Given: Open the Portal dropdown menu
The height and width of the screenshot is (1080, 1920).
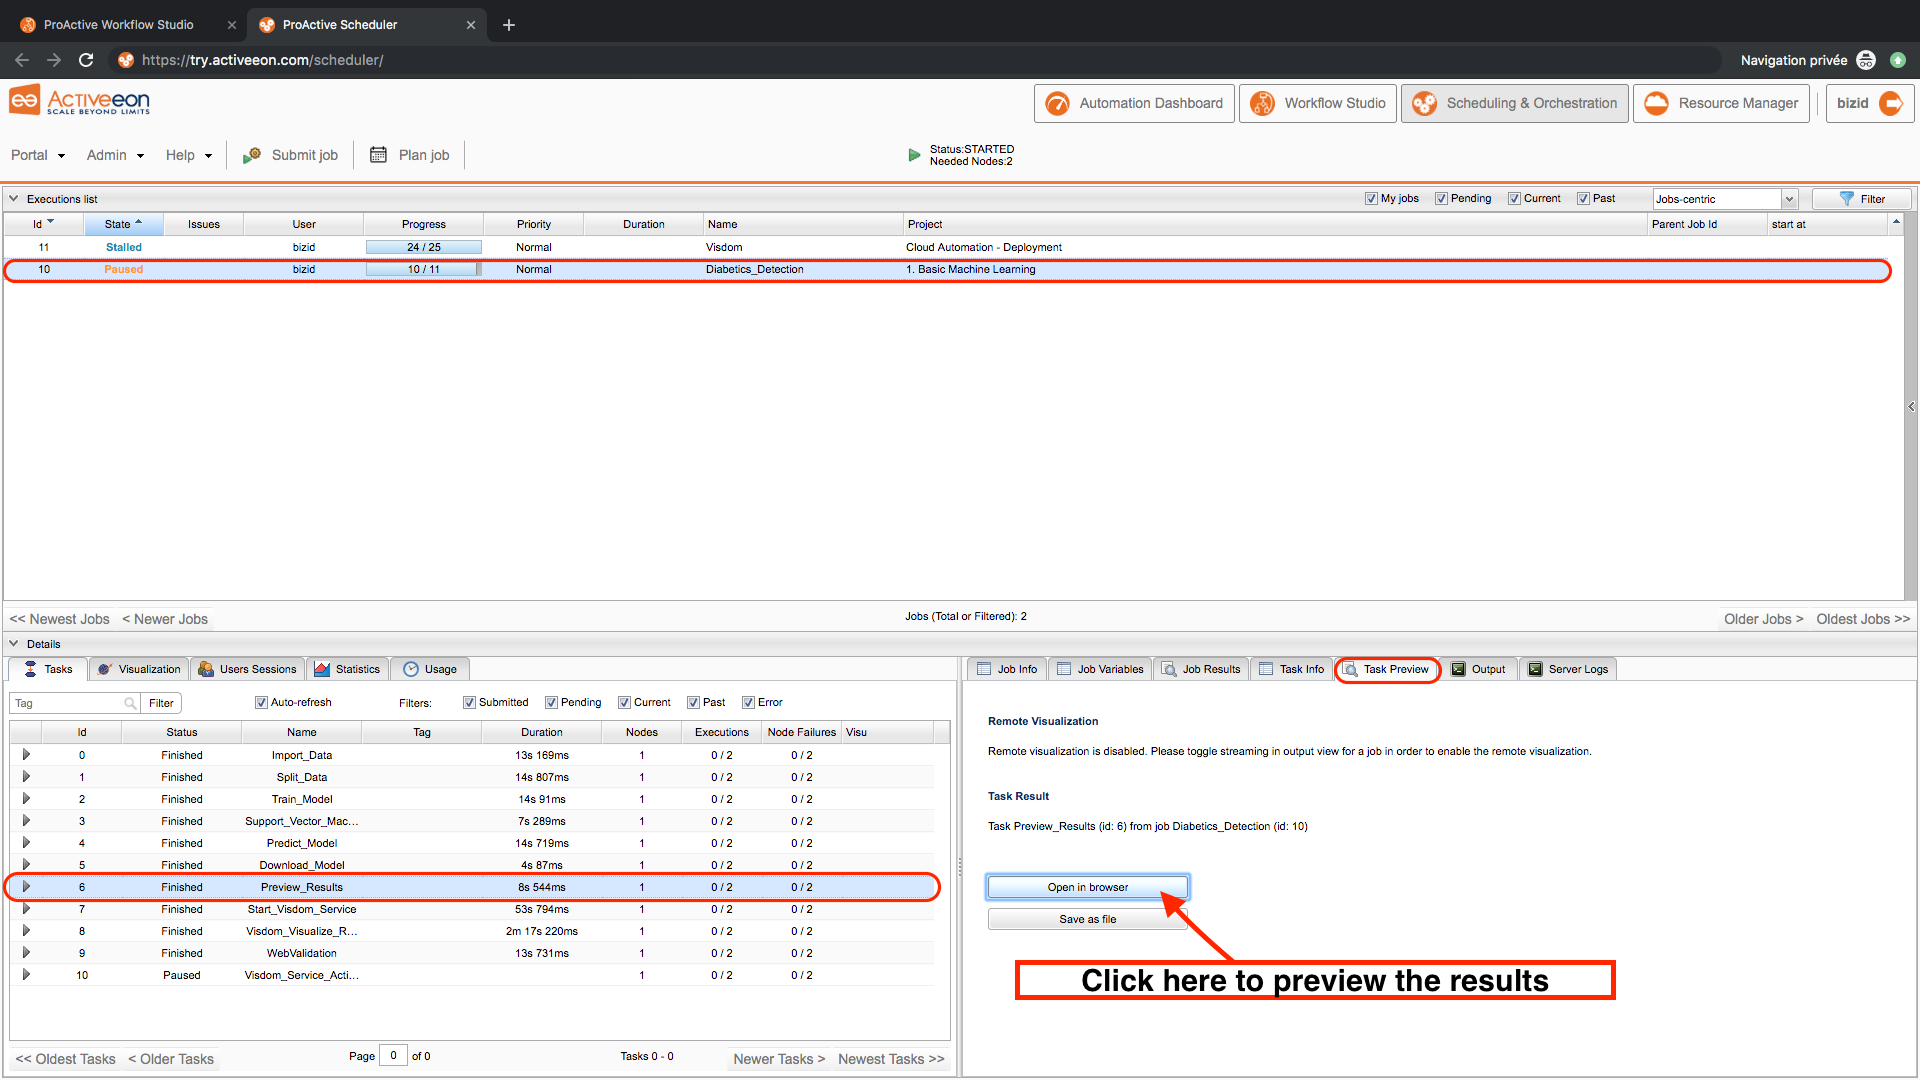Looking at the screenshot, I should [38, 155].
